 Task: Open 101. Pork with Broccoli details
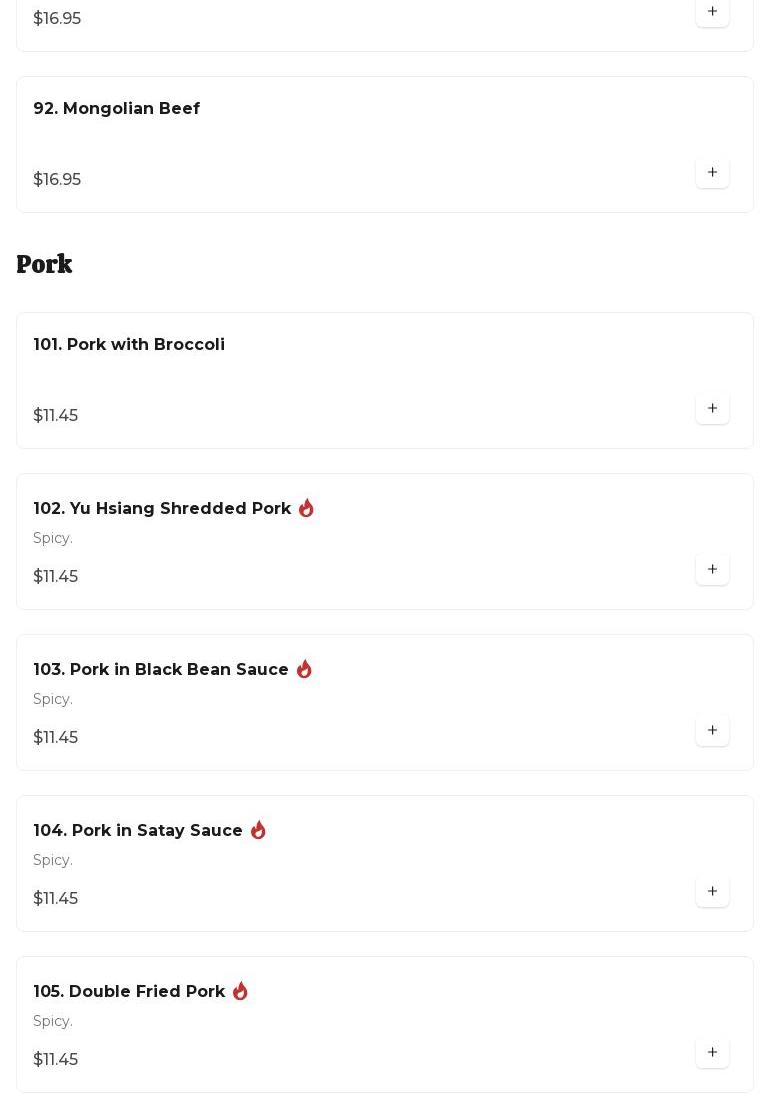(129, 344)
